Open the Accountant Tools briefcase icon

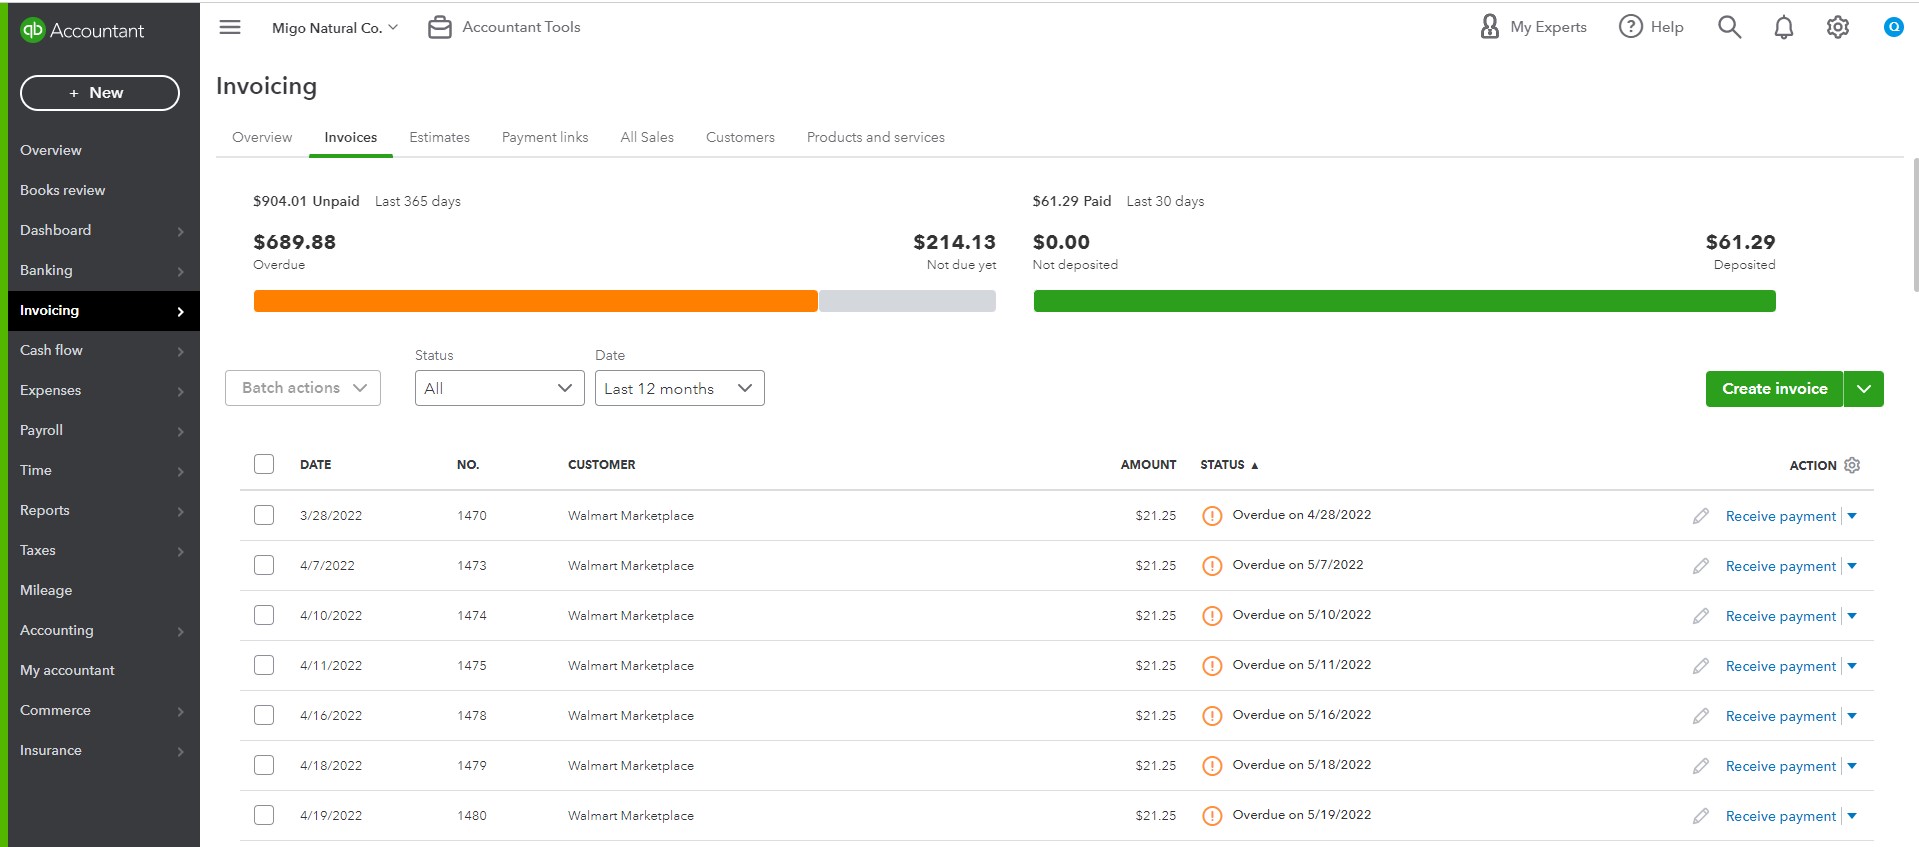439,28
